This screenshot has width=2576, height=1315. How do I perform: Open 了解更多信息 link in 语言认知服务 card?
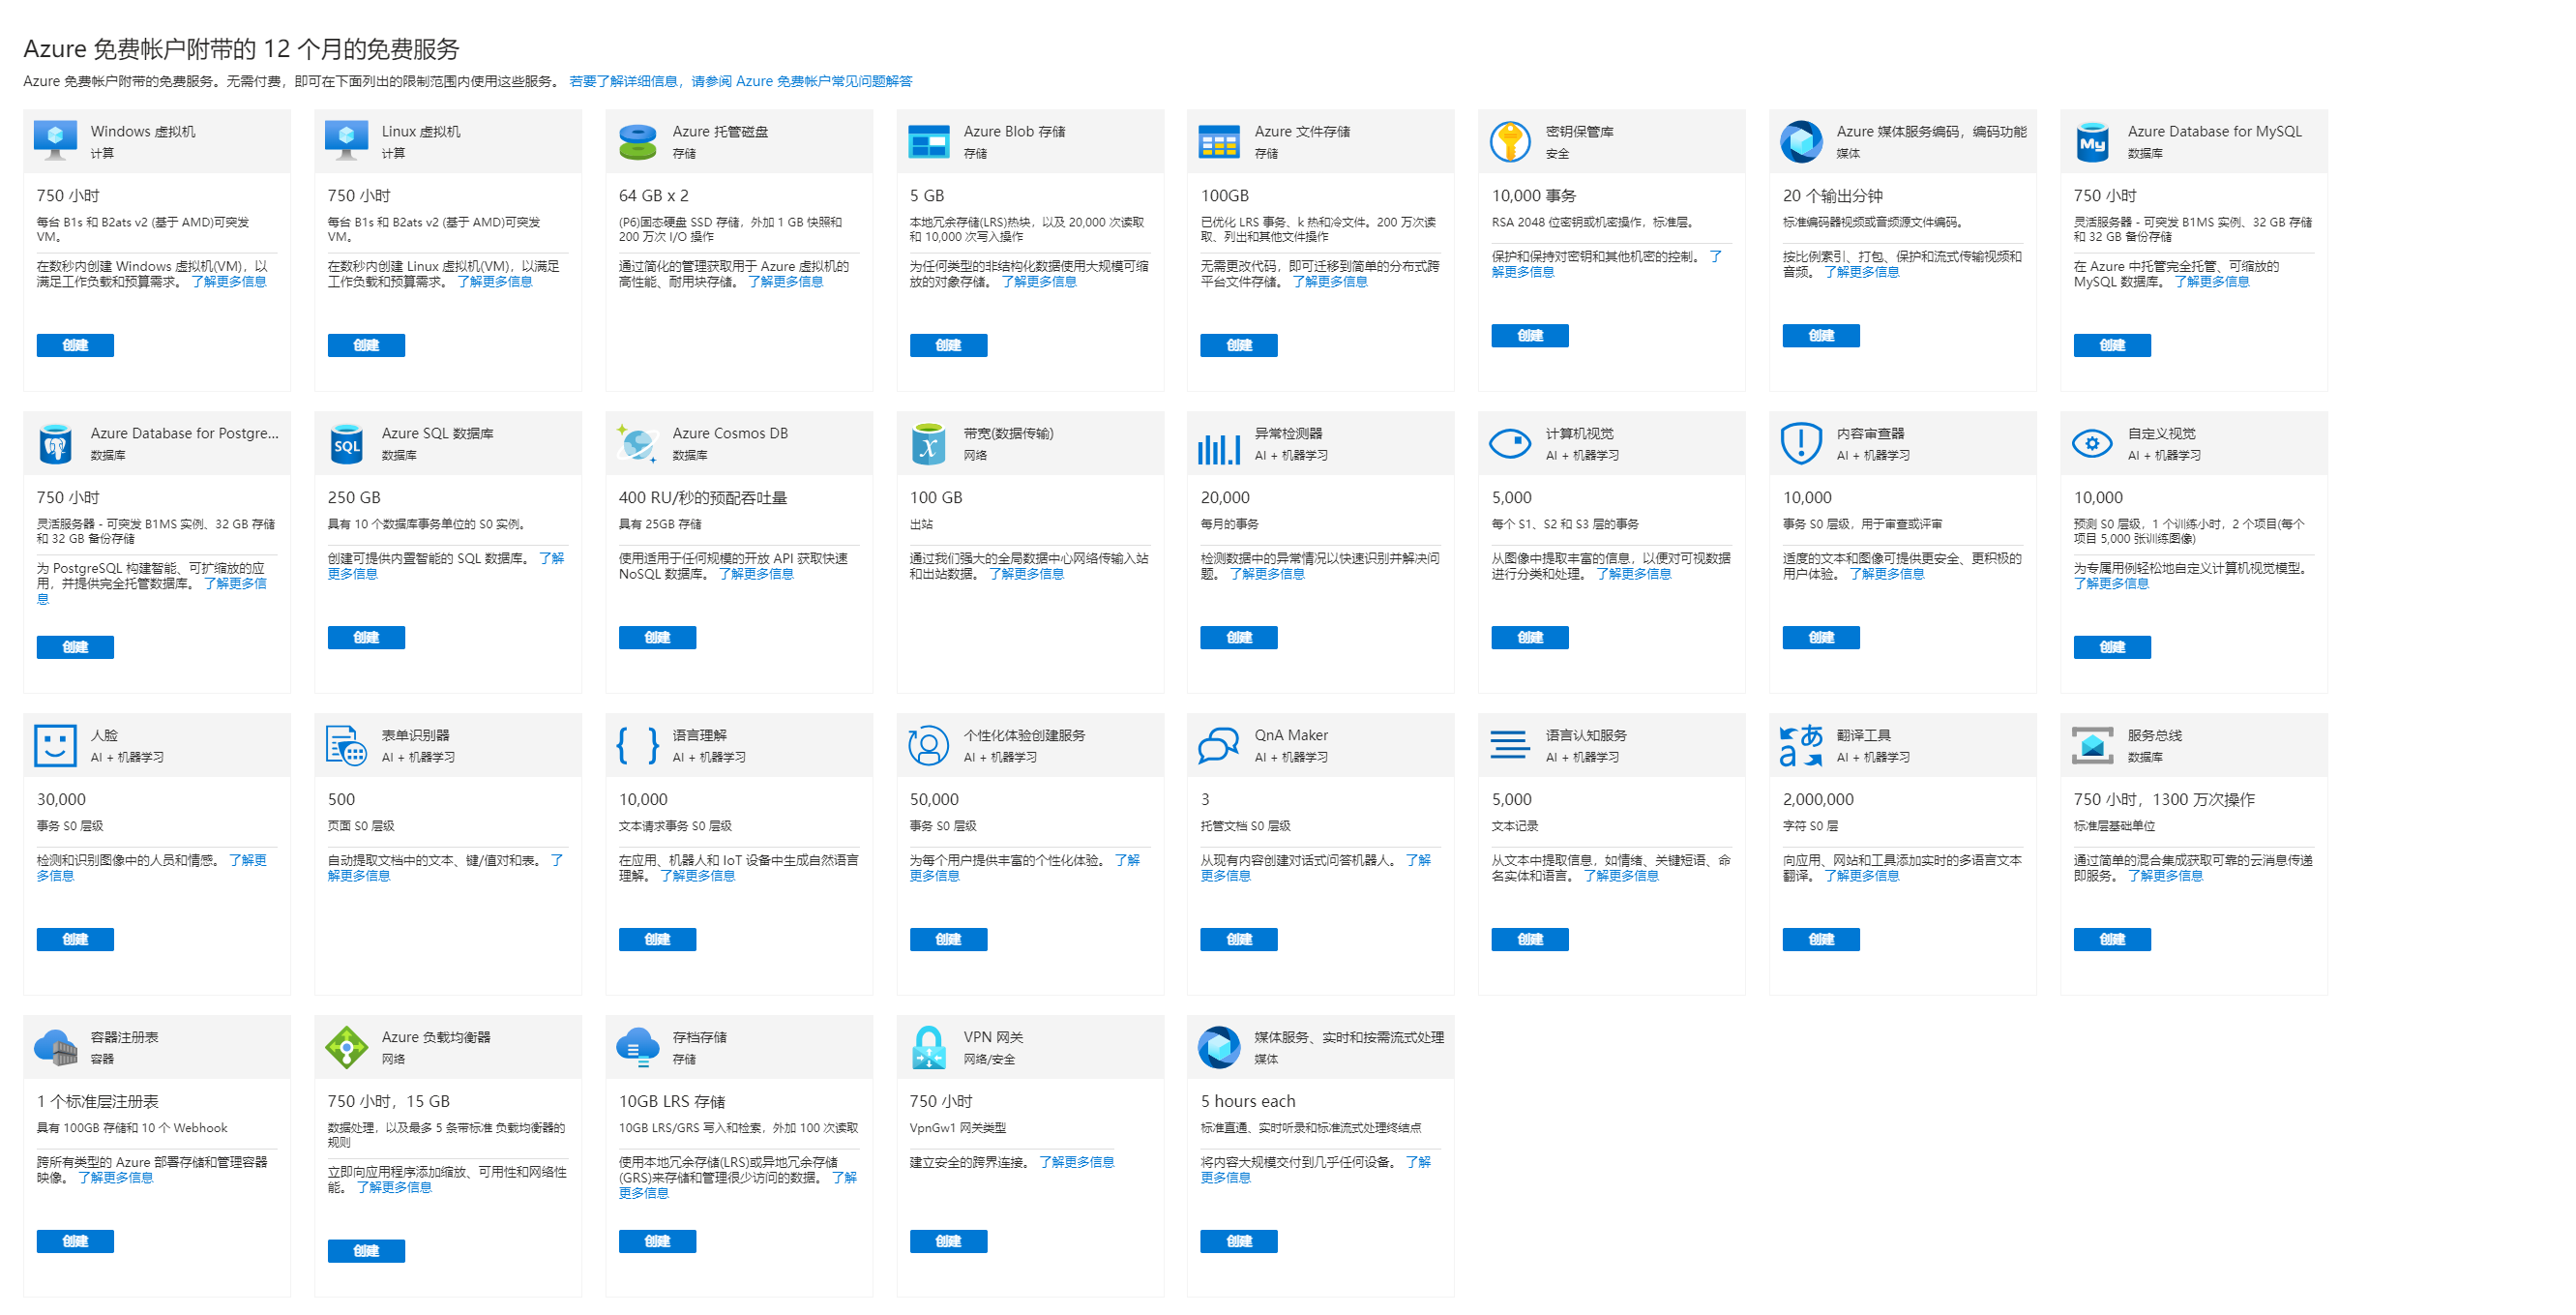point(1621,876)
